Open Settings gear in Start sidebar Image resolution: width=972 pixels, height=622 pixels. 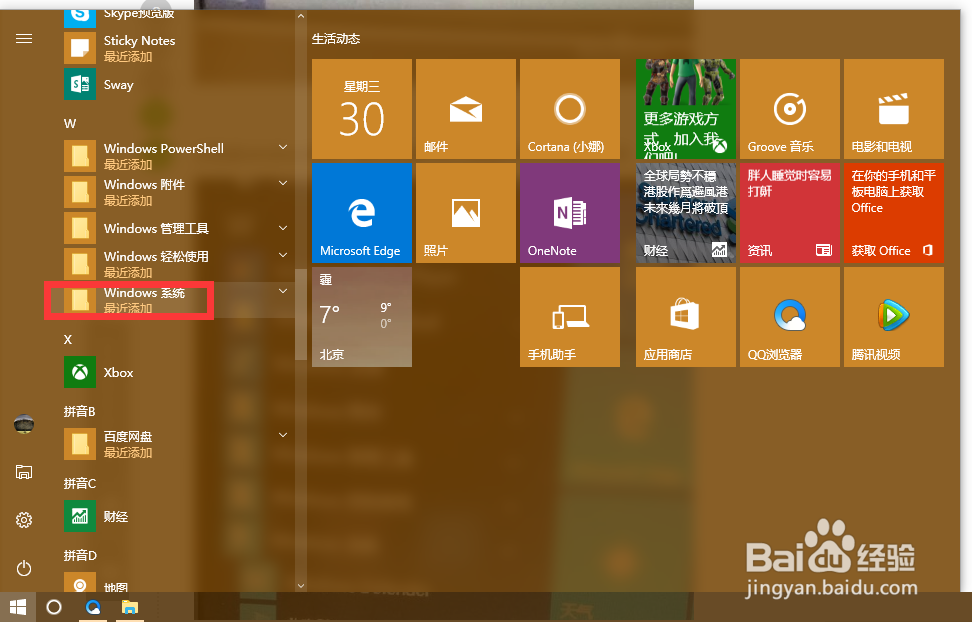coord(23,519)
